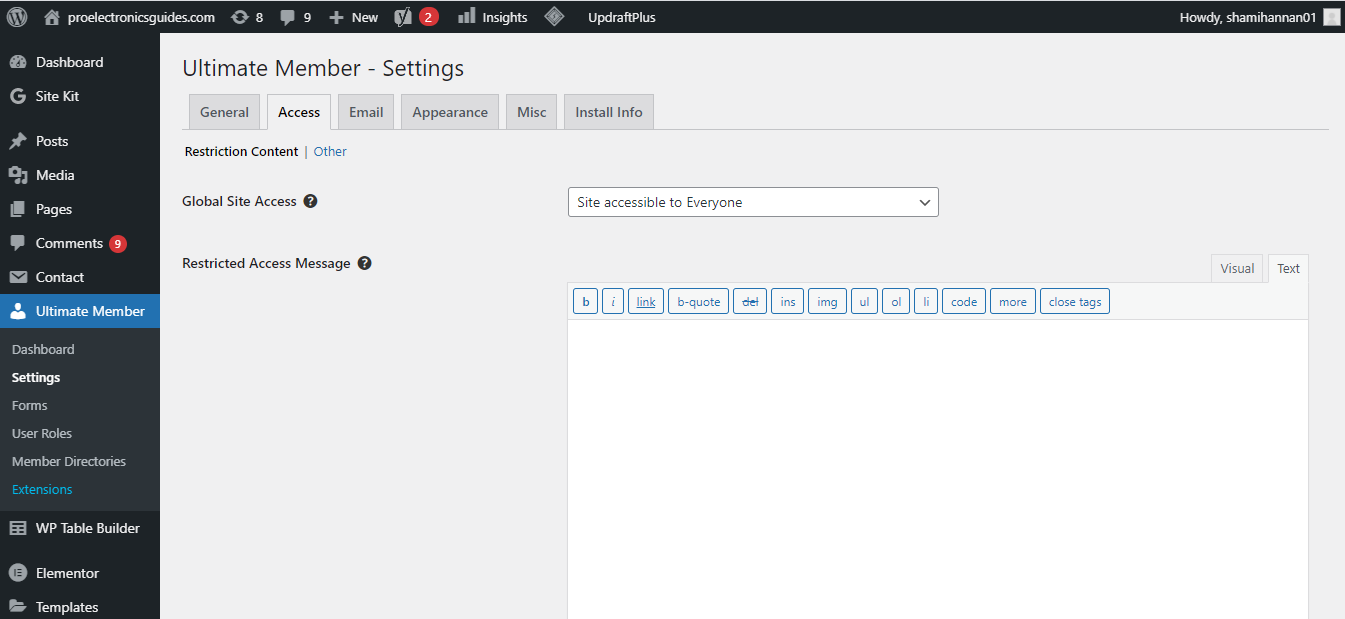This screenshot has width=1345, height=619.
Task: Insert bold tag with b button
Action: pos(585,301)
